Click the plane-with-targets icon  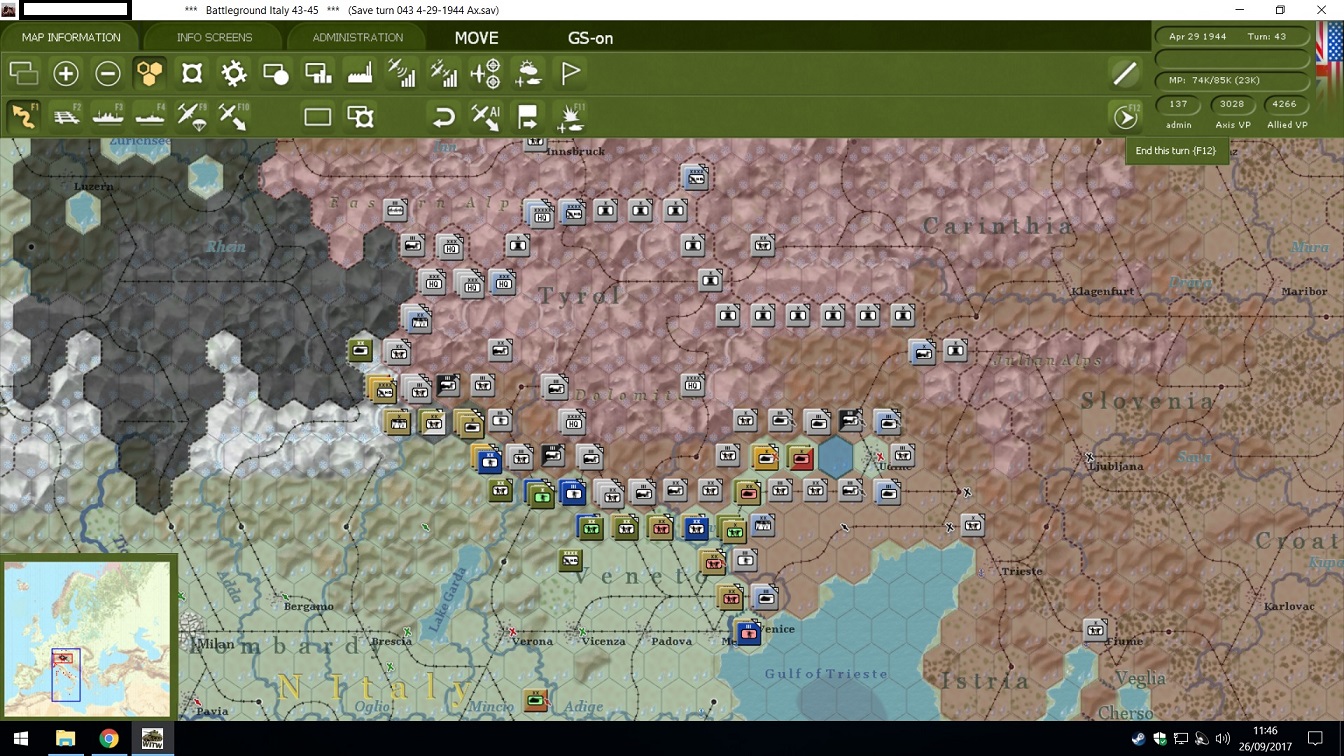pos(486,73)
